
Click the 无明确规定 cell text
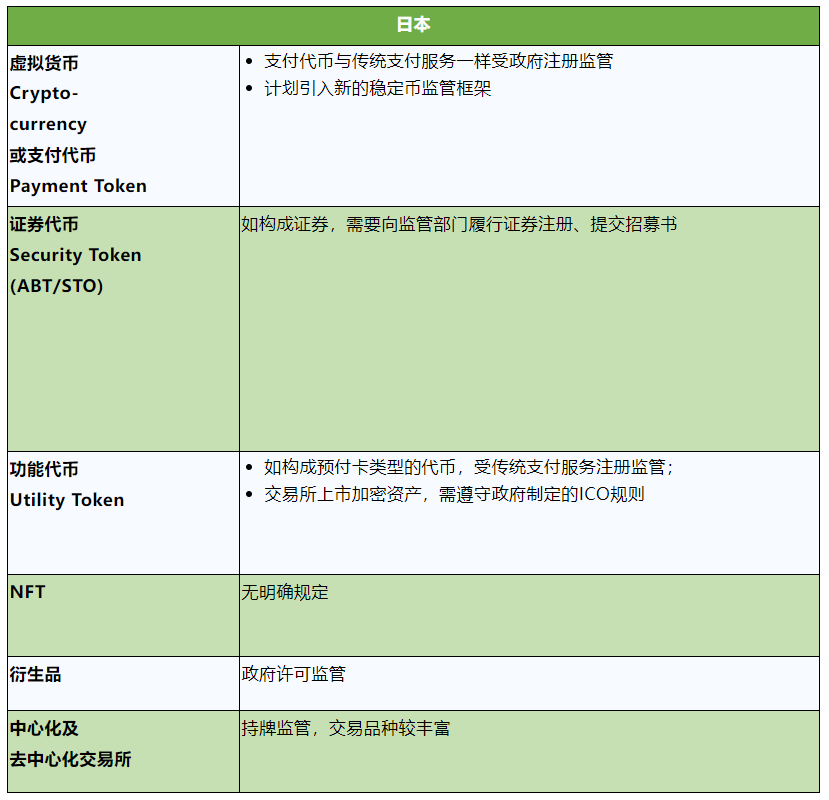point(284,592)
